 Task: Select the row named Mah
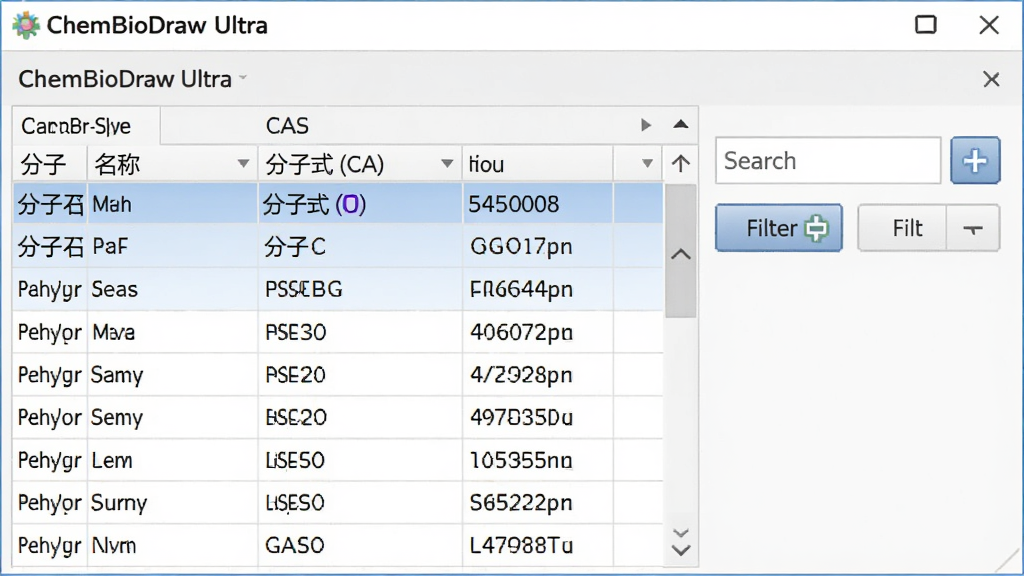tap(338, 204)
